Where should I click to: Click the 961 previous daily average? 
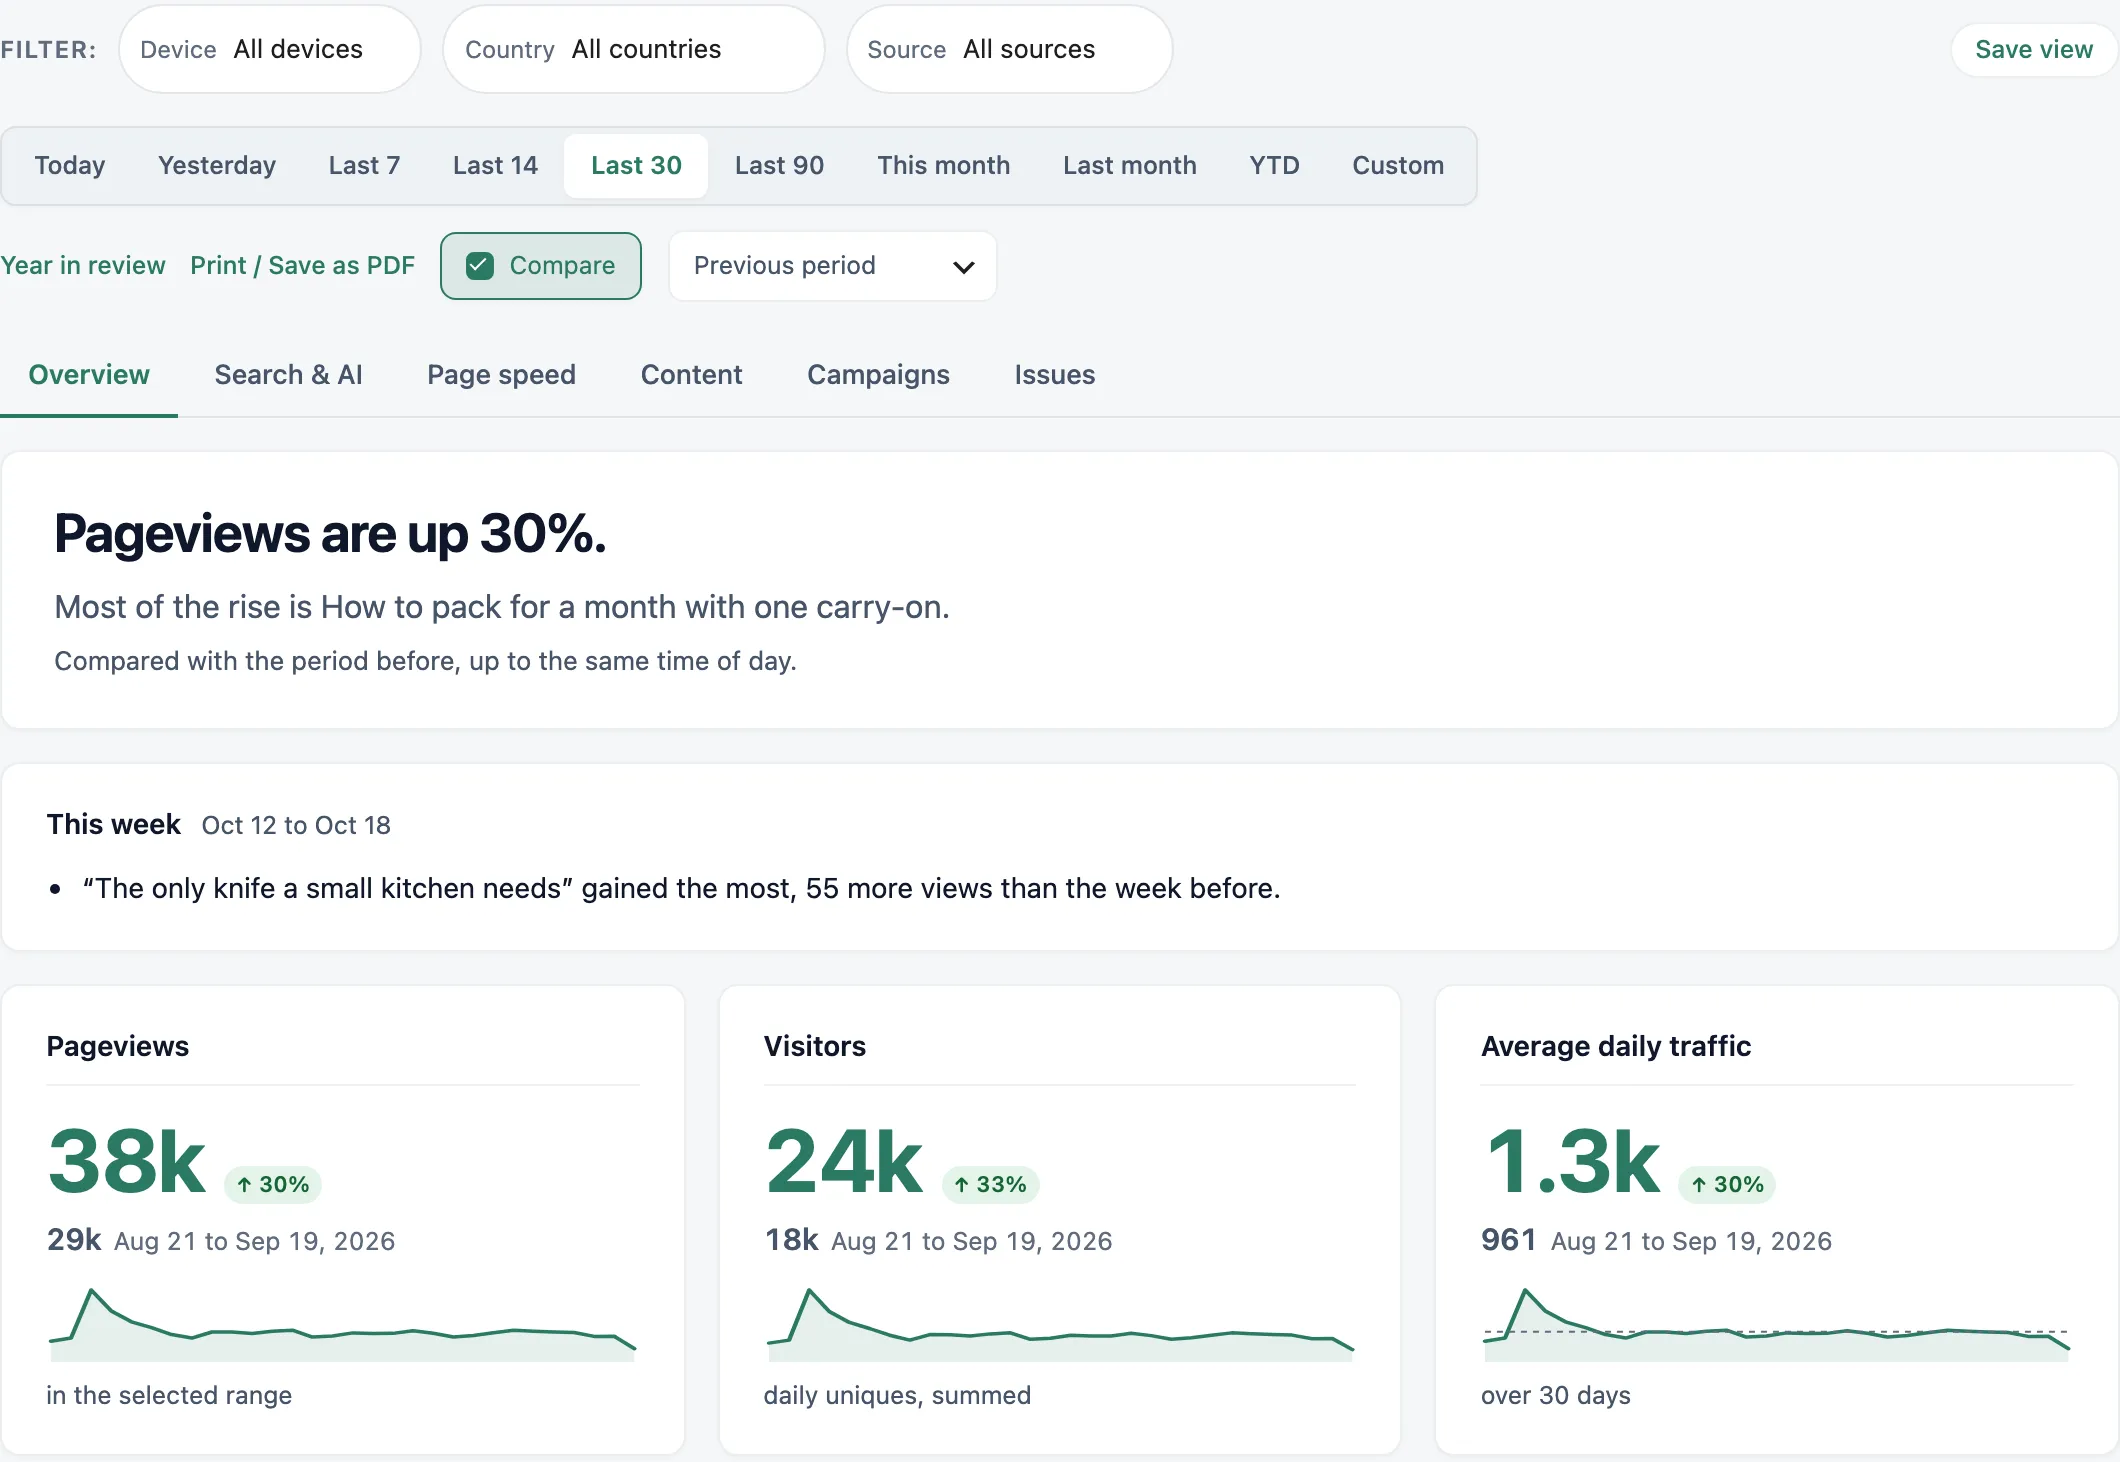click(x=1508, y=1240)
